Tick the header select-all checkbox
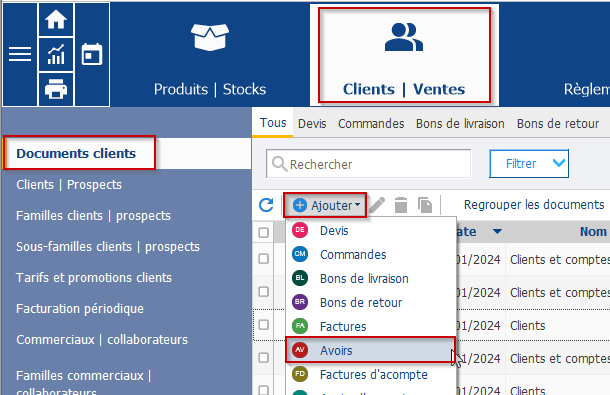The width and height of the screenshot is (610, 395). coord(263,232)
